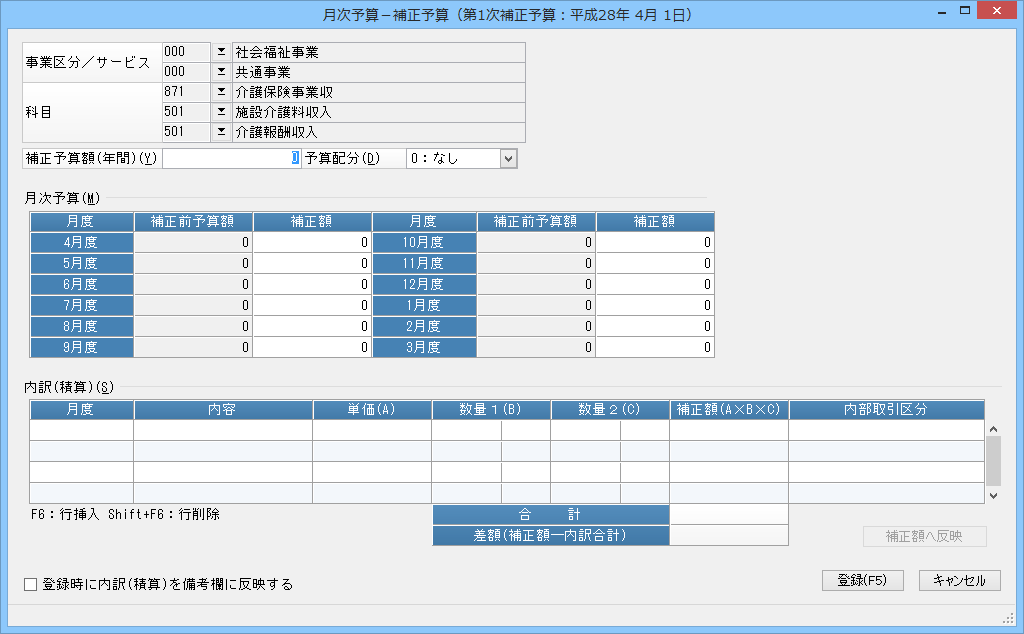Open lookup arrow beside 共通事業 code
Viewport: 1024px width, 634px height.
tap(221, 72)
